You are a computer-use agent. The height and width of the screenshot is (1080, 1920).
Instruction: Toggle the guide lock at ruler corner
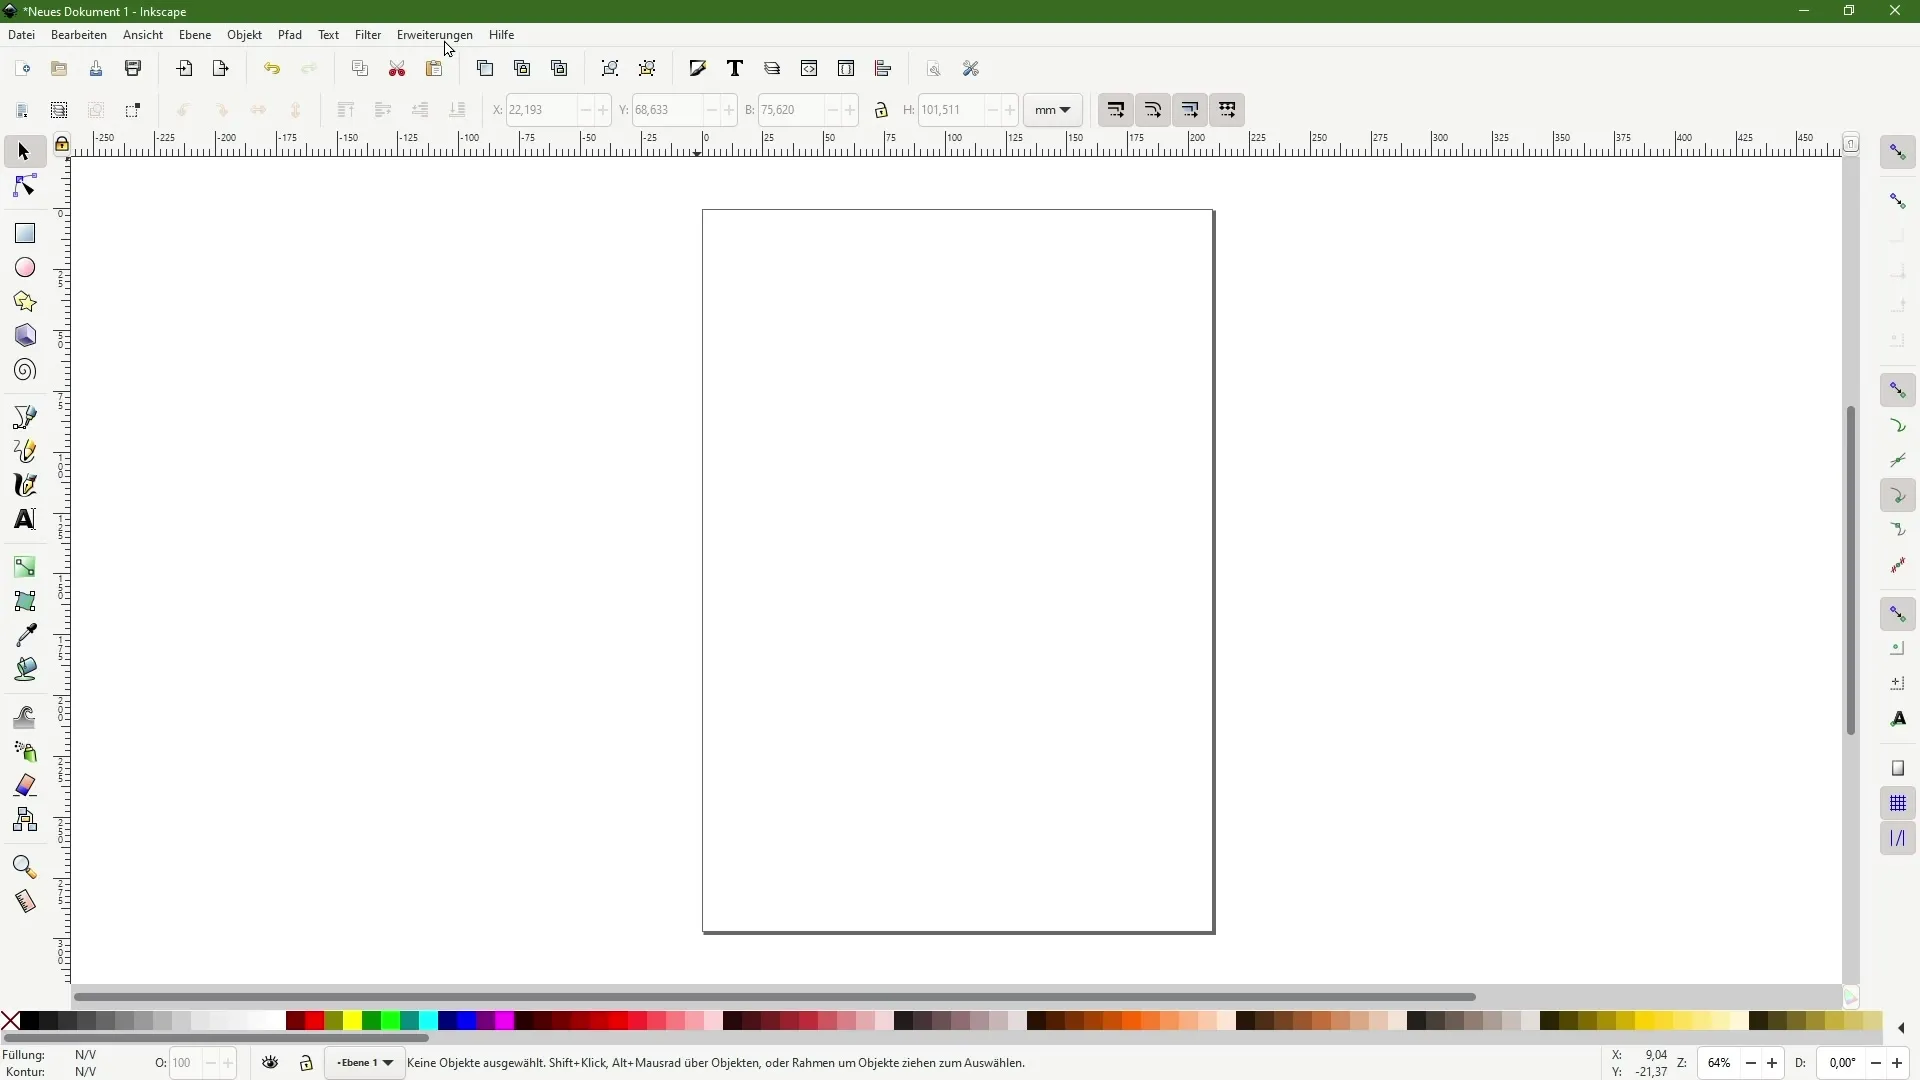[x=62, y=144]
